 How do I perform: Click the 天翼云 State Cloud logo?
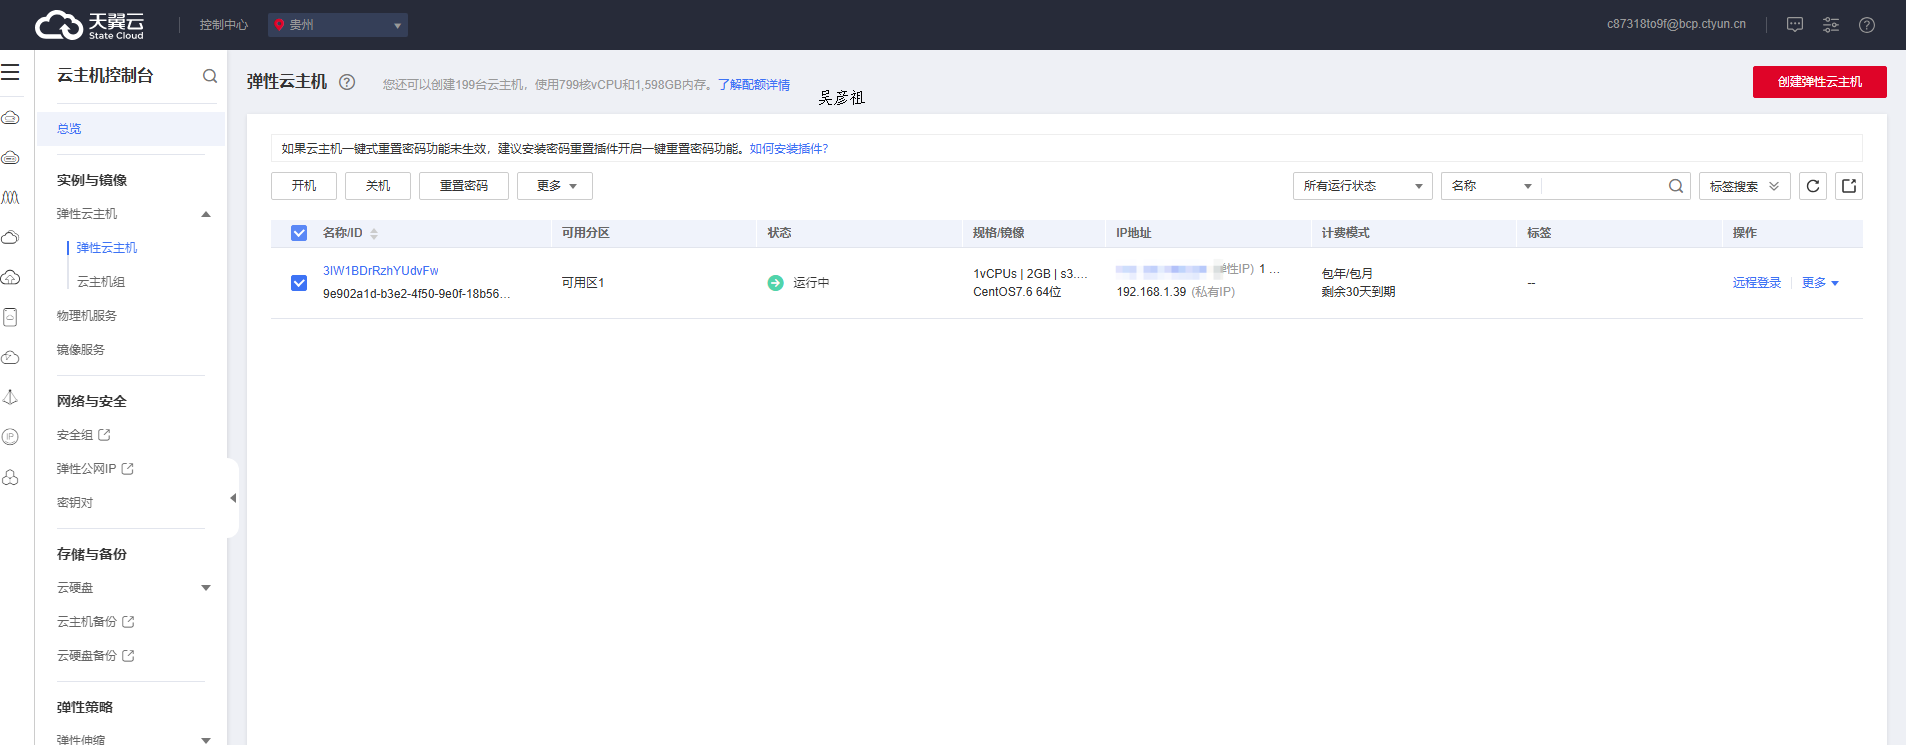coord(89,25)
